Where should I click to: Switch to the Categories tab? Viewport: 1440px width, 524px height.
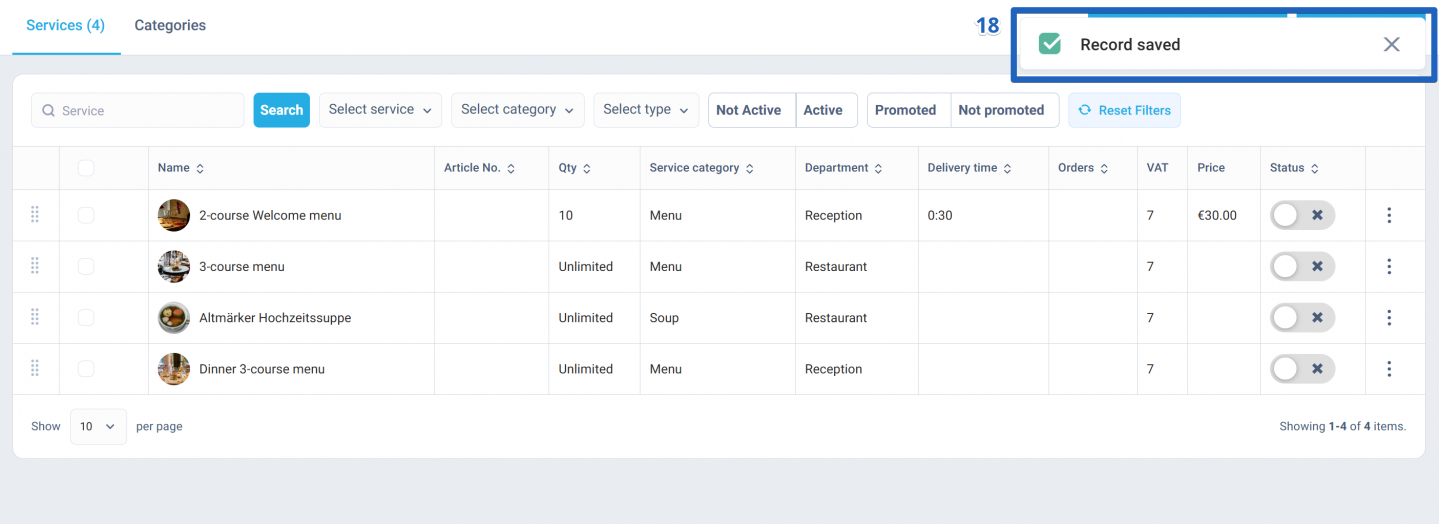point(170,26)
